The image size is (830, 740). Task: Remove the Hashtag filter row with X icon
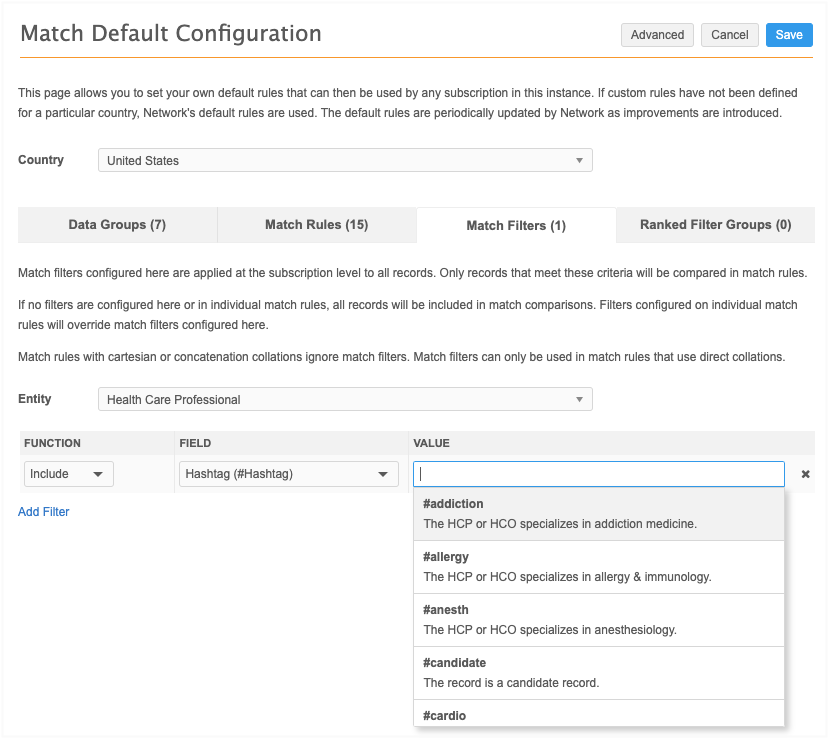(805, 474)
